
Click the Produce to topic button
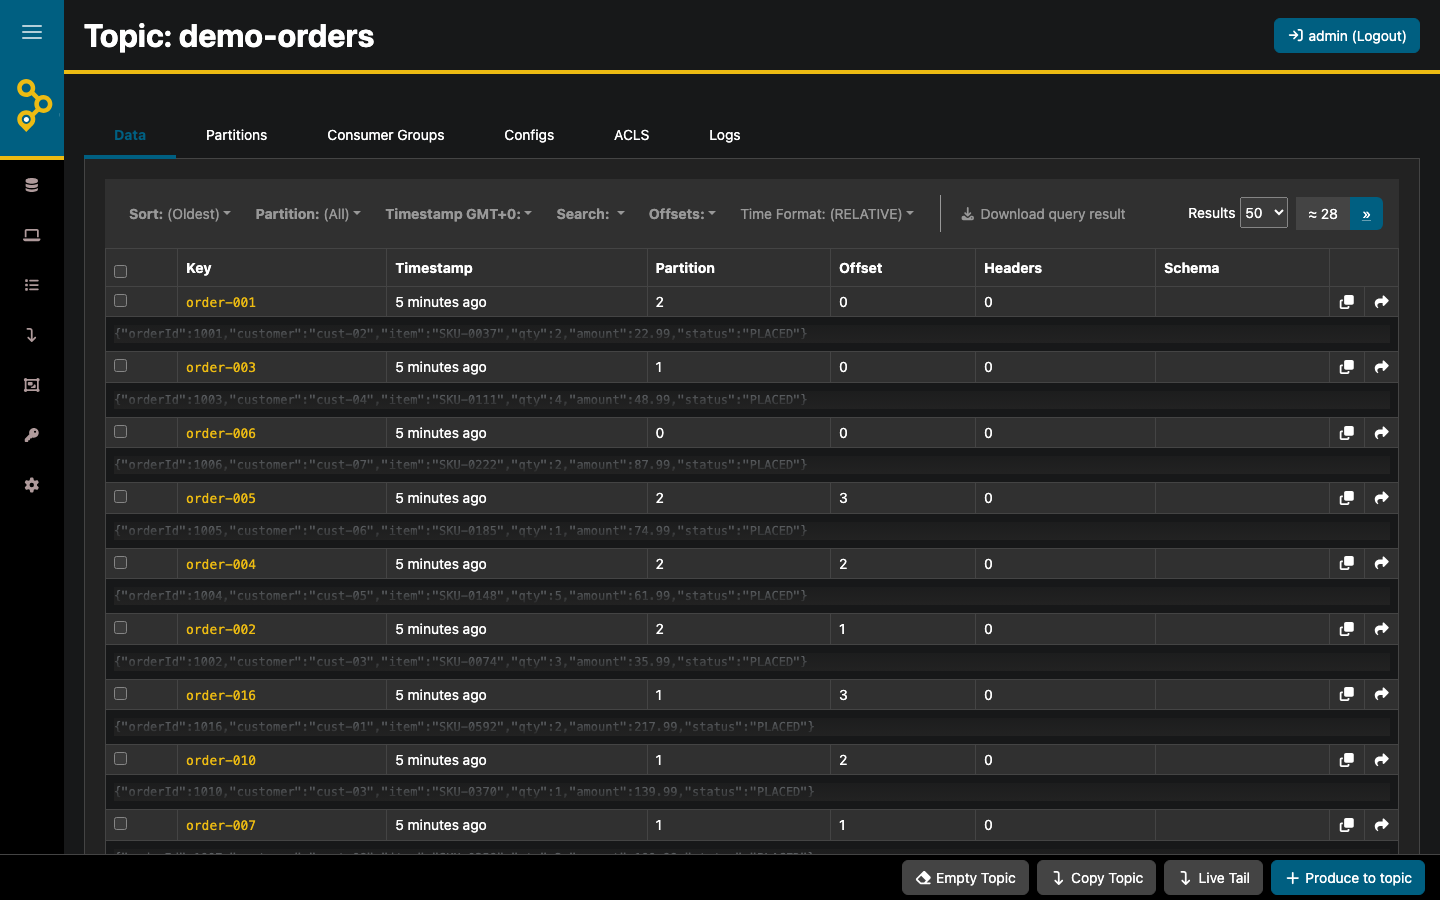pyautogui.click(x=1348, y=878)
